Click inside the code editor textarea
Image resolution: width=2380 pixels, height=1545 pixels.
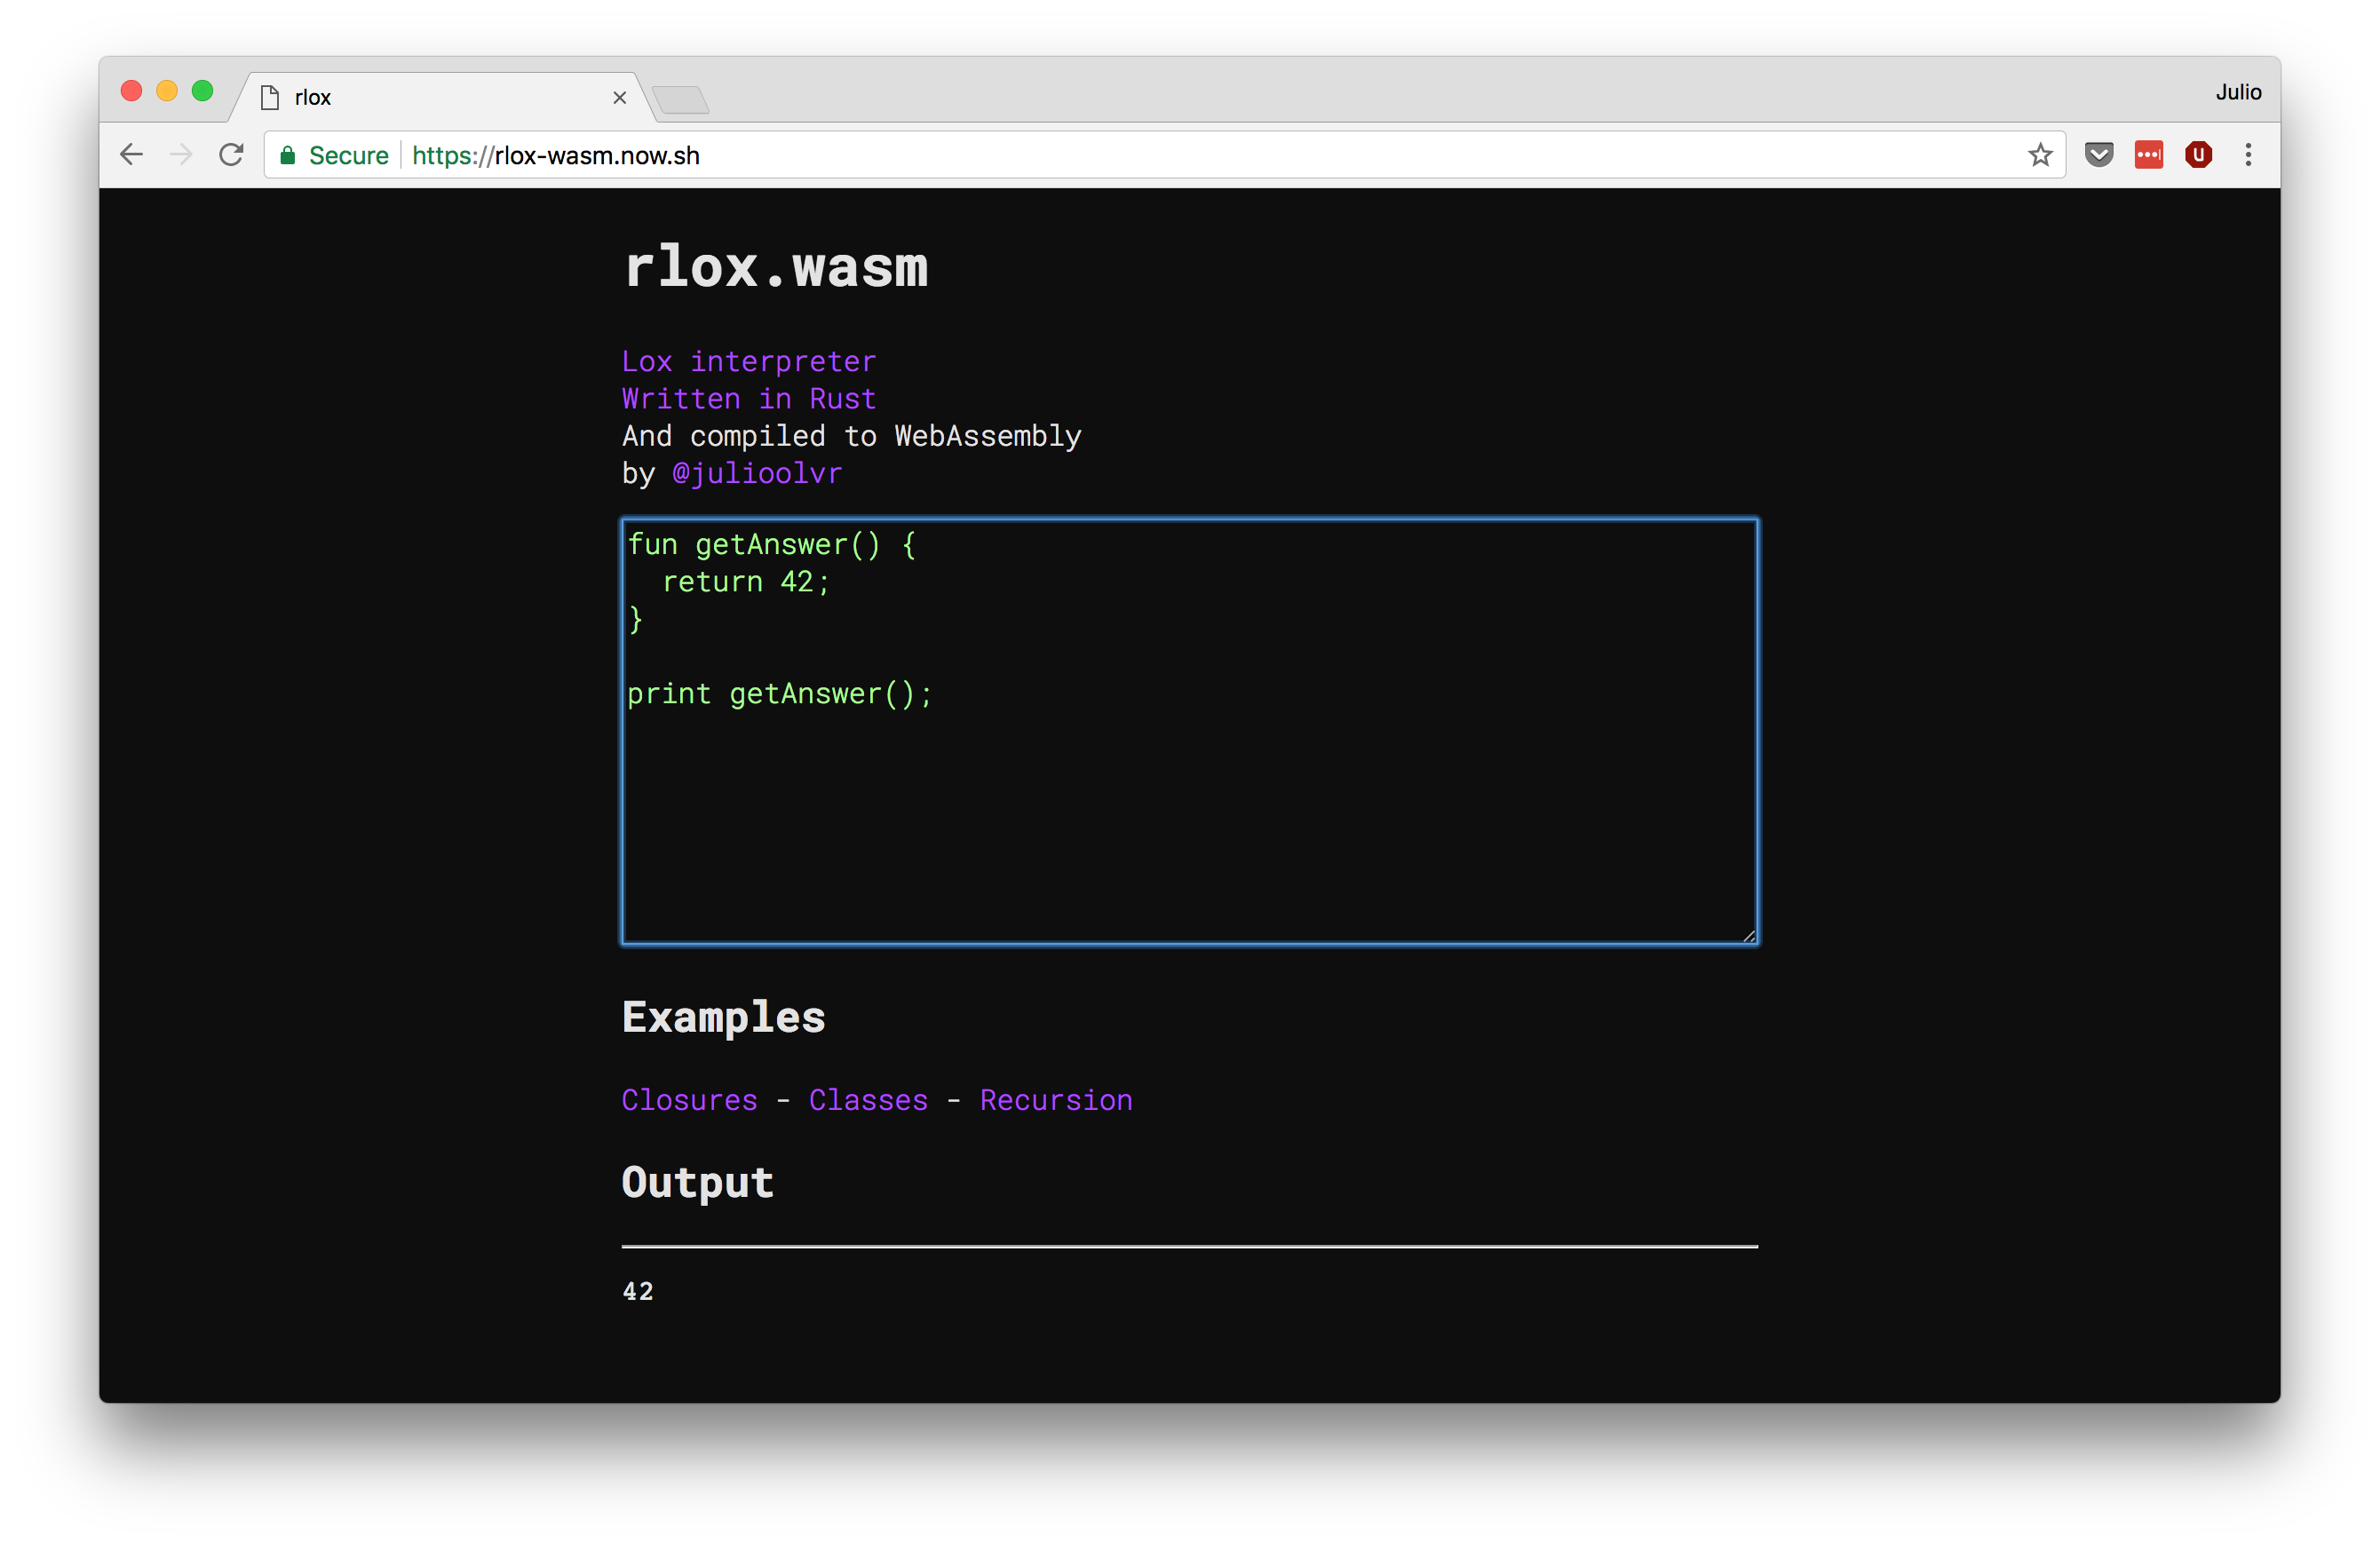[1189, 800]
